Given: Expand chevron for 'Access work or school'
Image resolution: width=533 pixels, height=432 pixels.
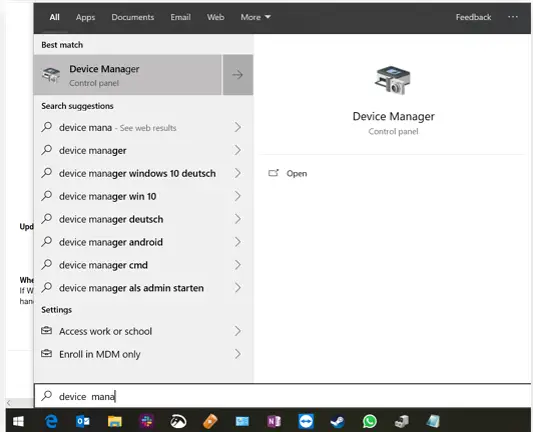Looking at the screenshot, I should pyautogui.click(x=238, y=331).
